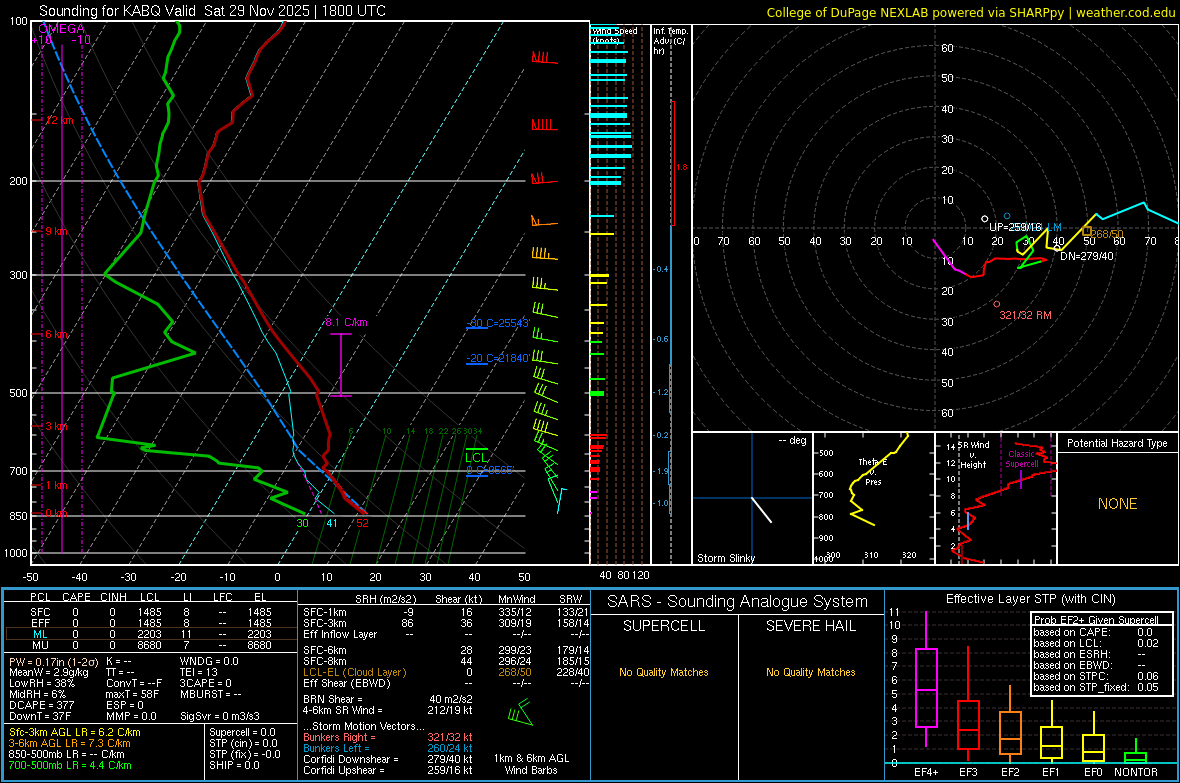Select the 9 km height marker
The width and height of the screenshot is (1180, 783).
(56, 231)
